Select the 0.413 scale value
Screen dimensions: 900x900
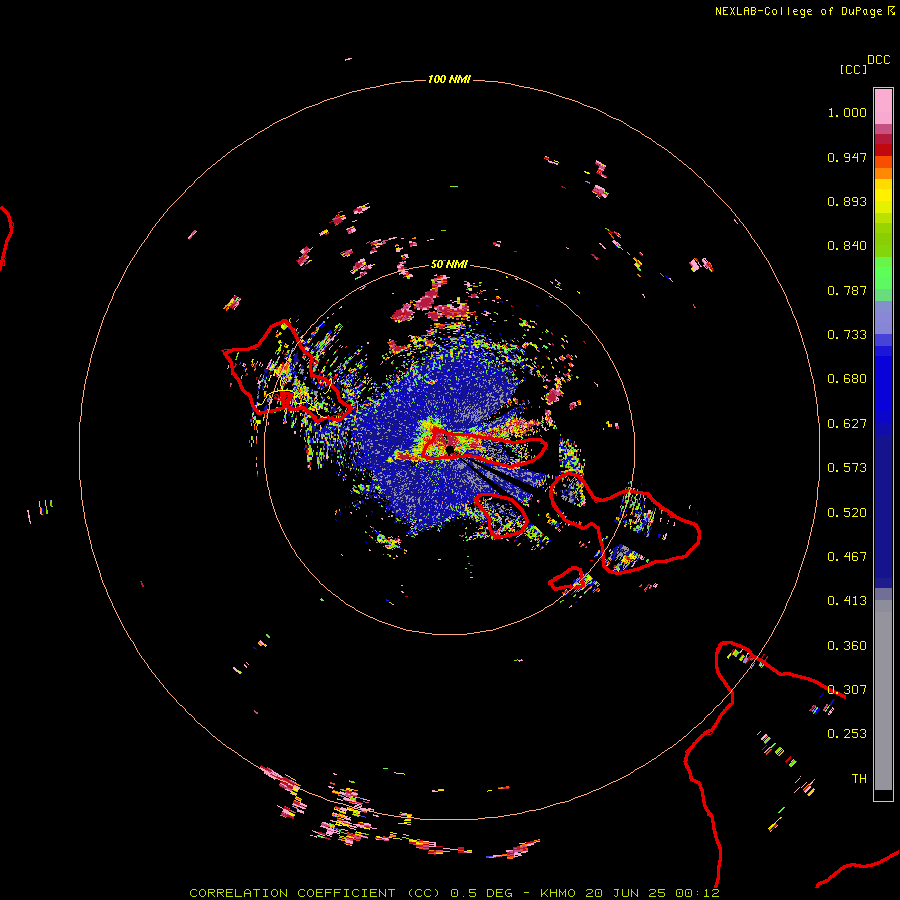(x=847, y=601)
